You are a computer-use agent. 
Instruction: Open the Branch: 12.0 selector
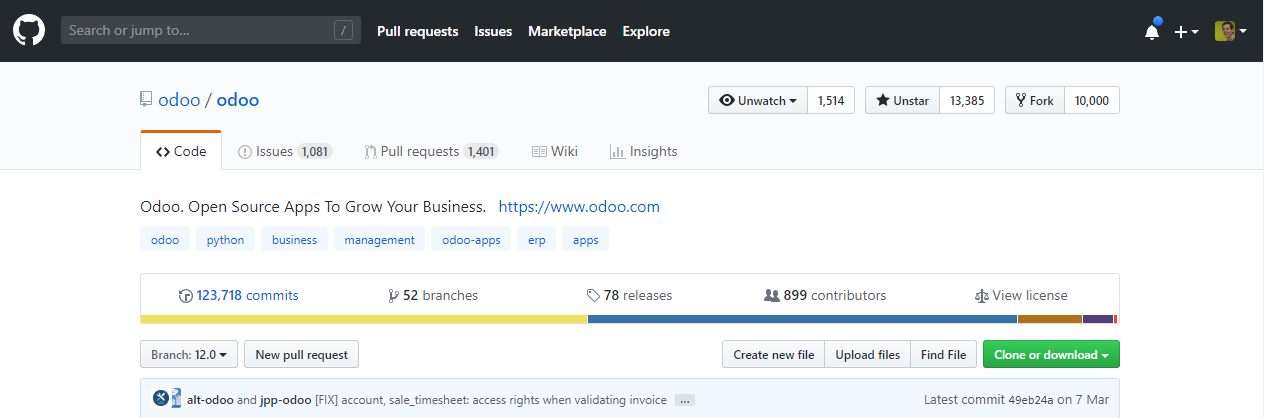[x=189, y=354]
